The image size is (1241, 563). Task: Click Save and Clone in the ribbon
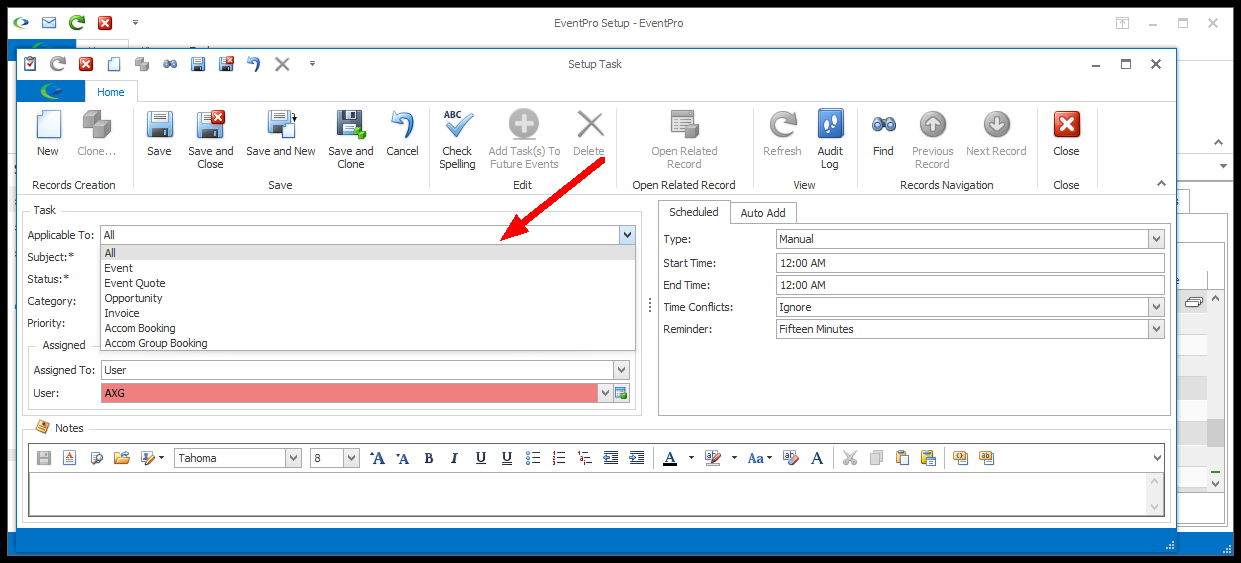[351, 139]
